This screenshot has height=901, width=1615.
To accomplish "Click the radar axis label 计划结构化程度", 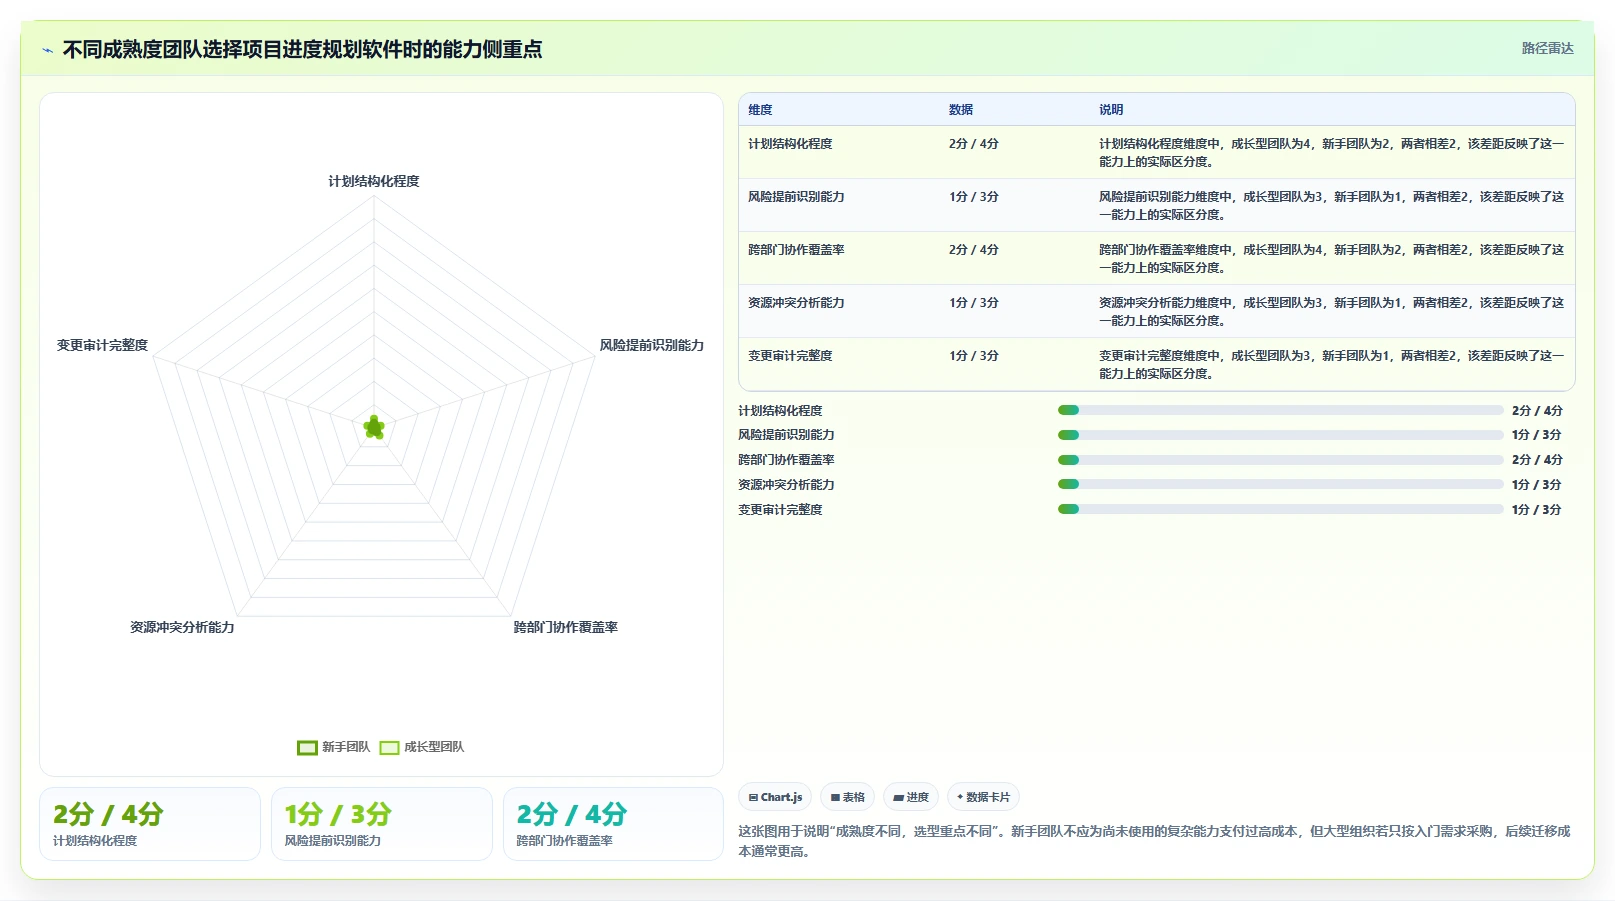I will [374, 181].
